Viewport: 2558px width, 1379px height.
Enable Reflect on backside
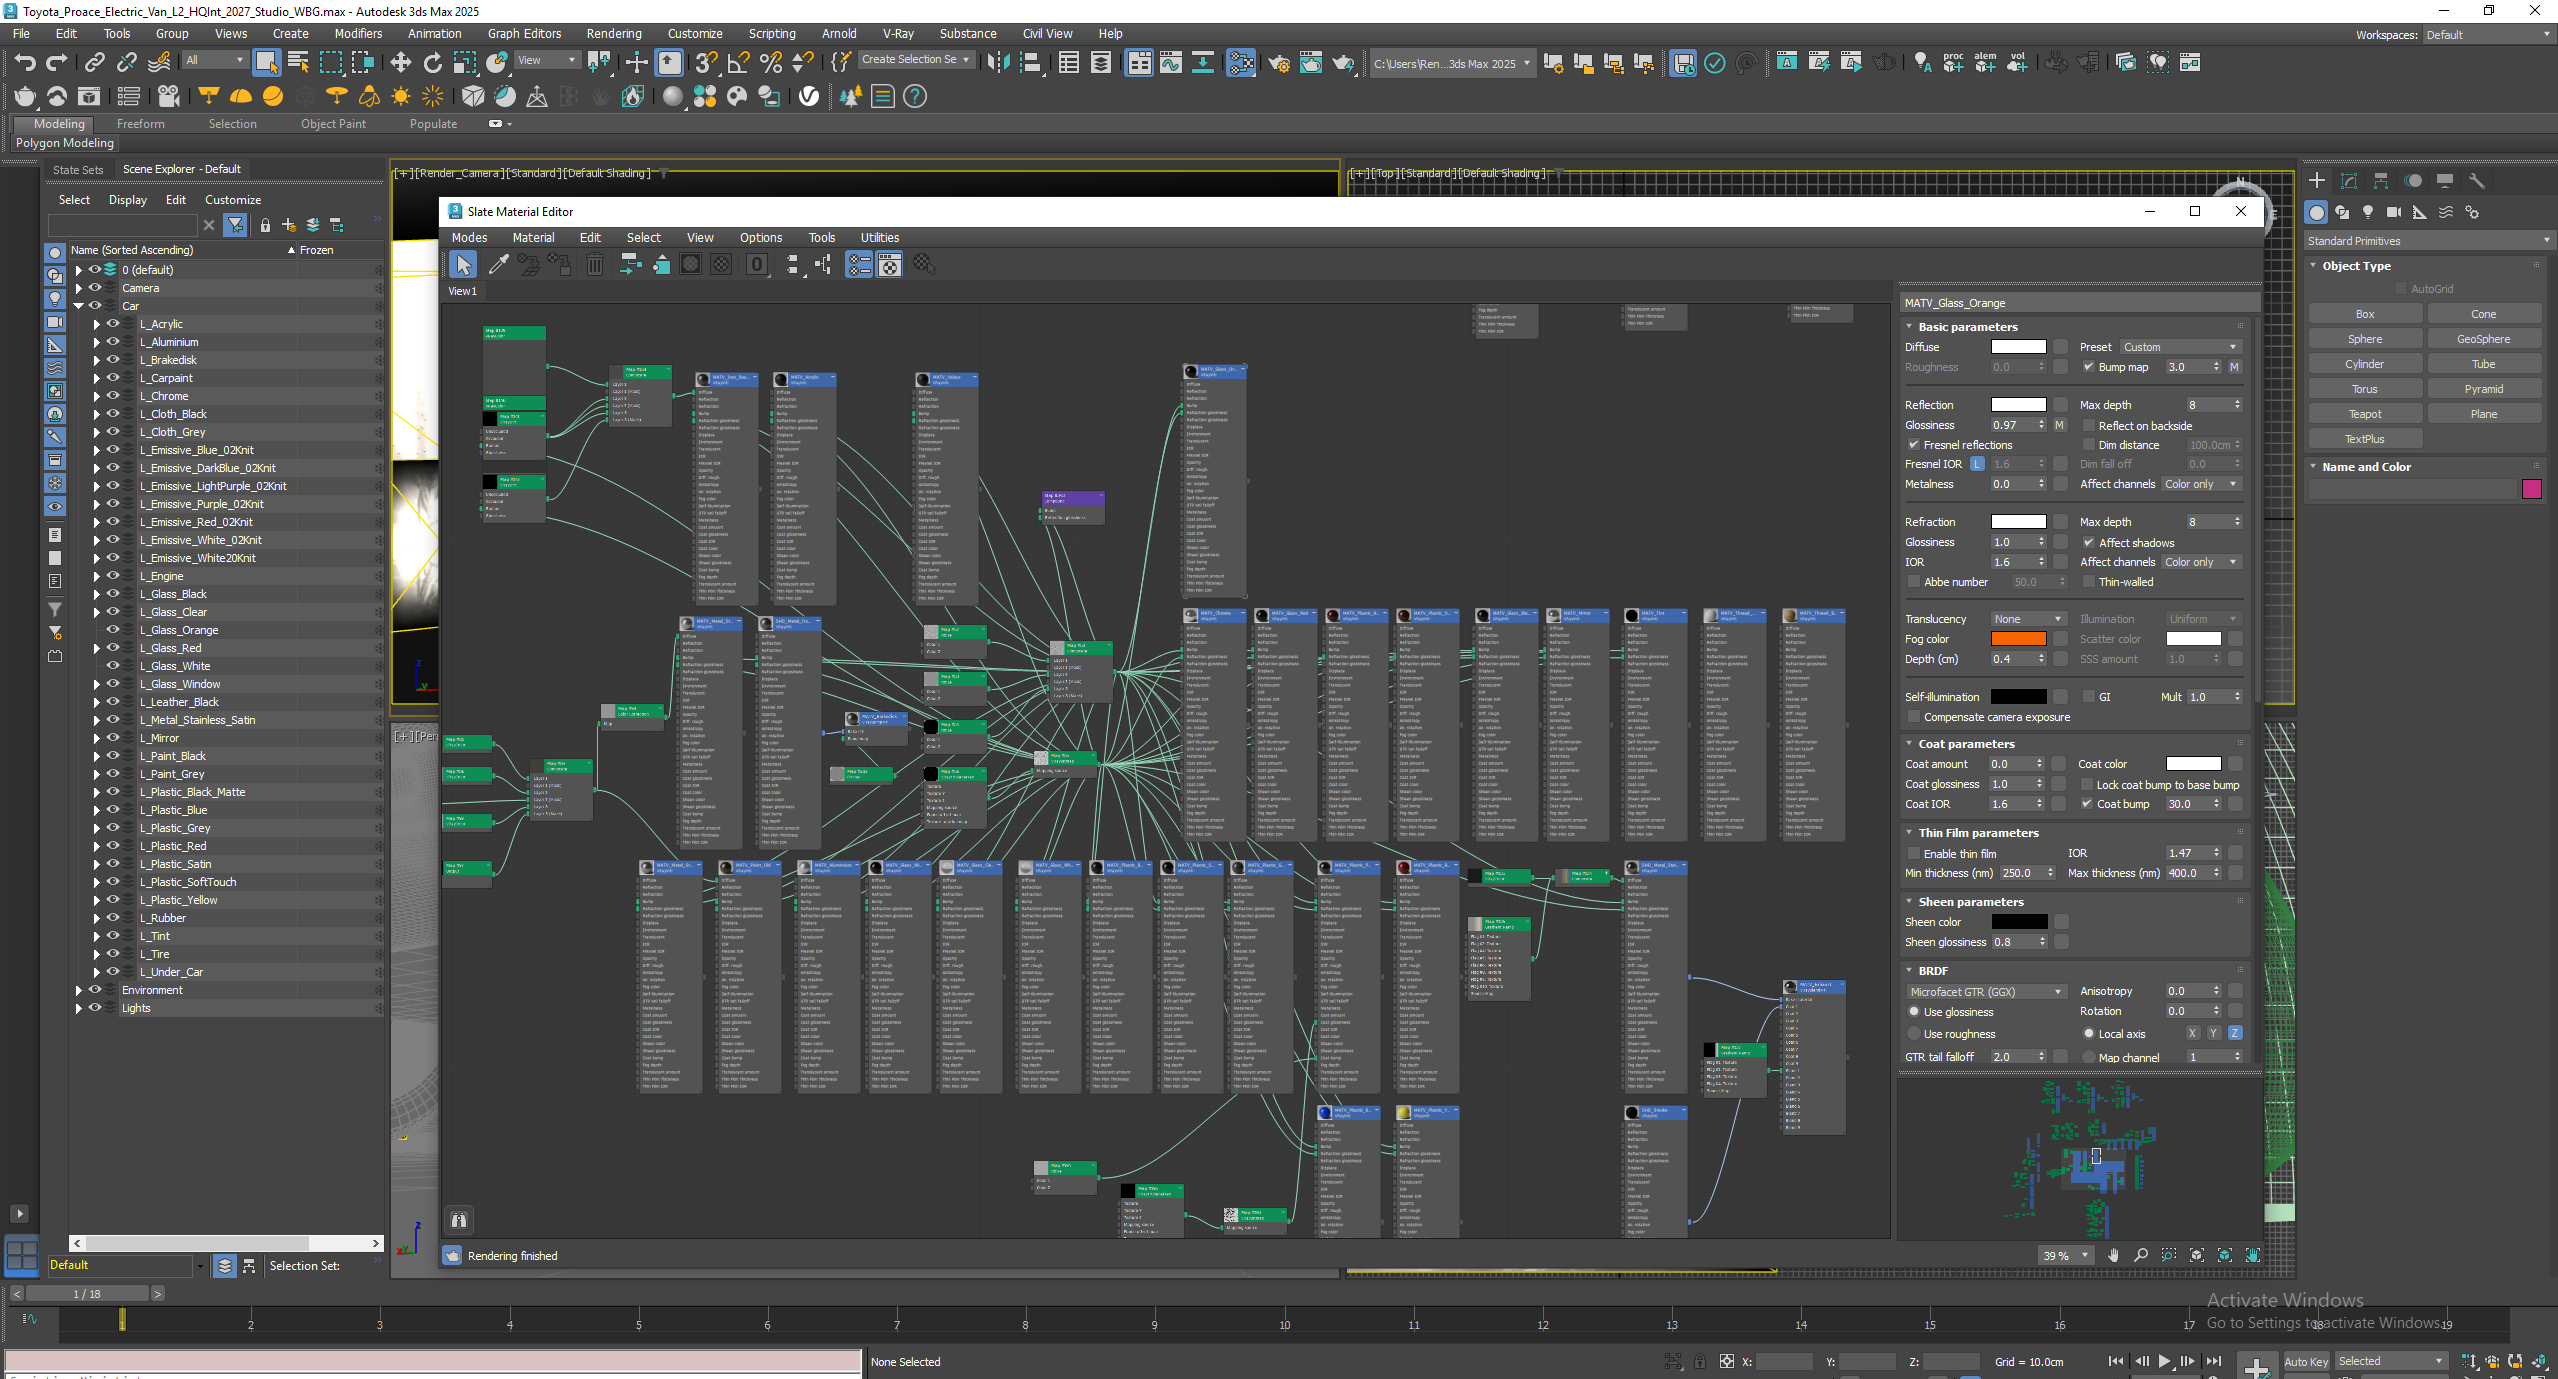[2088, 426]
